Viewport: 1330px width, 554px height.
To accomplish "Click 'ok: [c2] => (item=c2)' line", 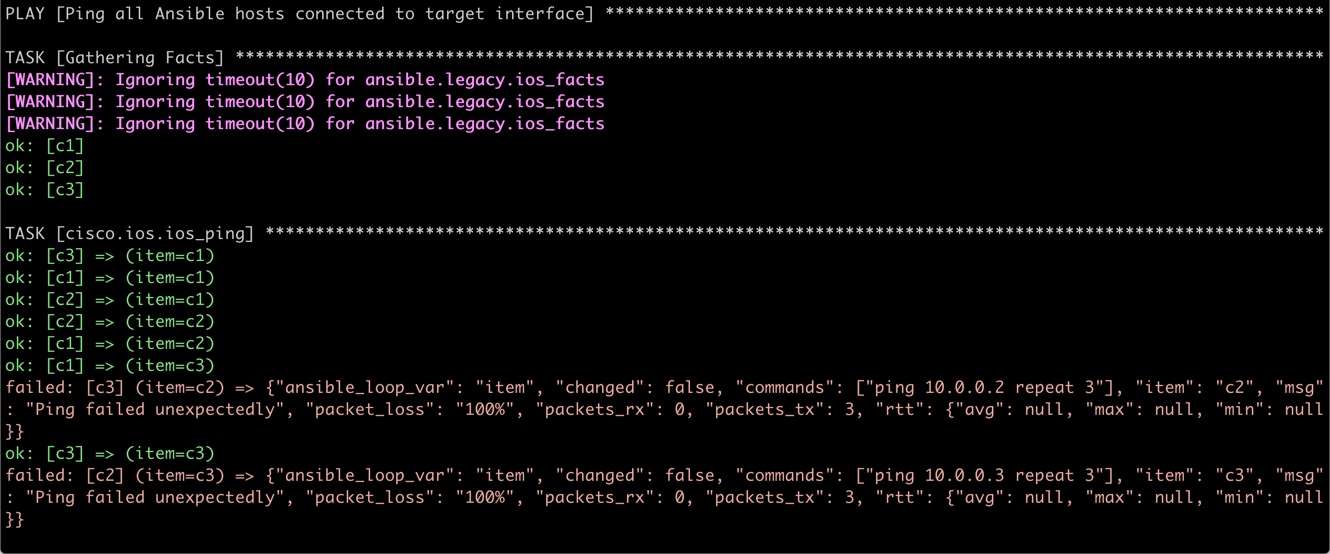I will [x=110, y=322].
